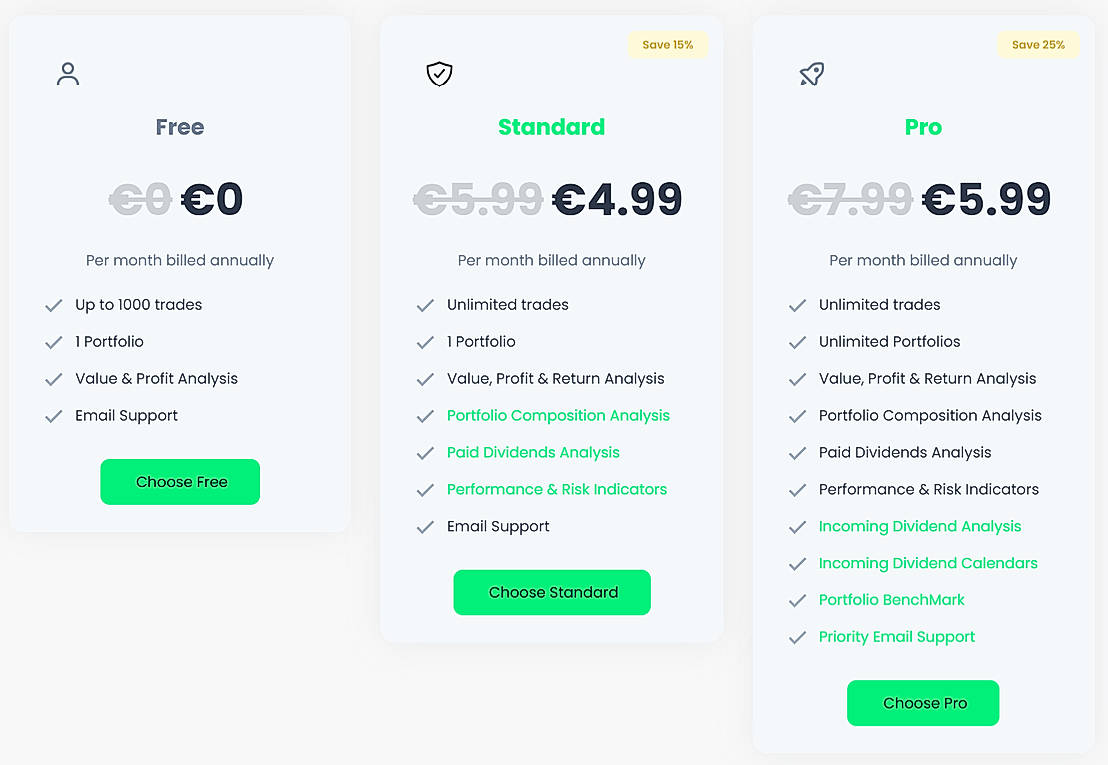Viewport: 1108px width, 765px height.
Task: Select the Standard plan title
Action: pyautogui.click(x=551, y=127)
